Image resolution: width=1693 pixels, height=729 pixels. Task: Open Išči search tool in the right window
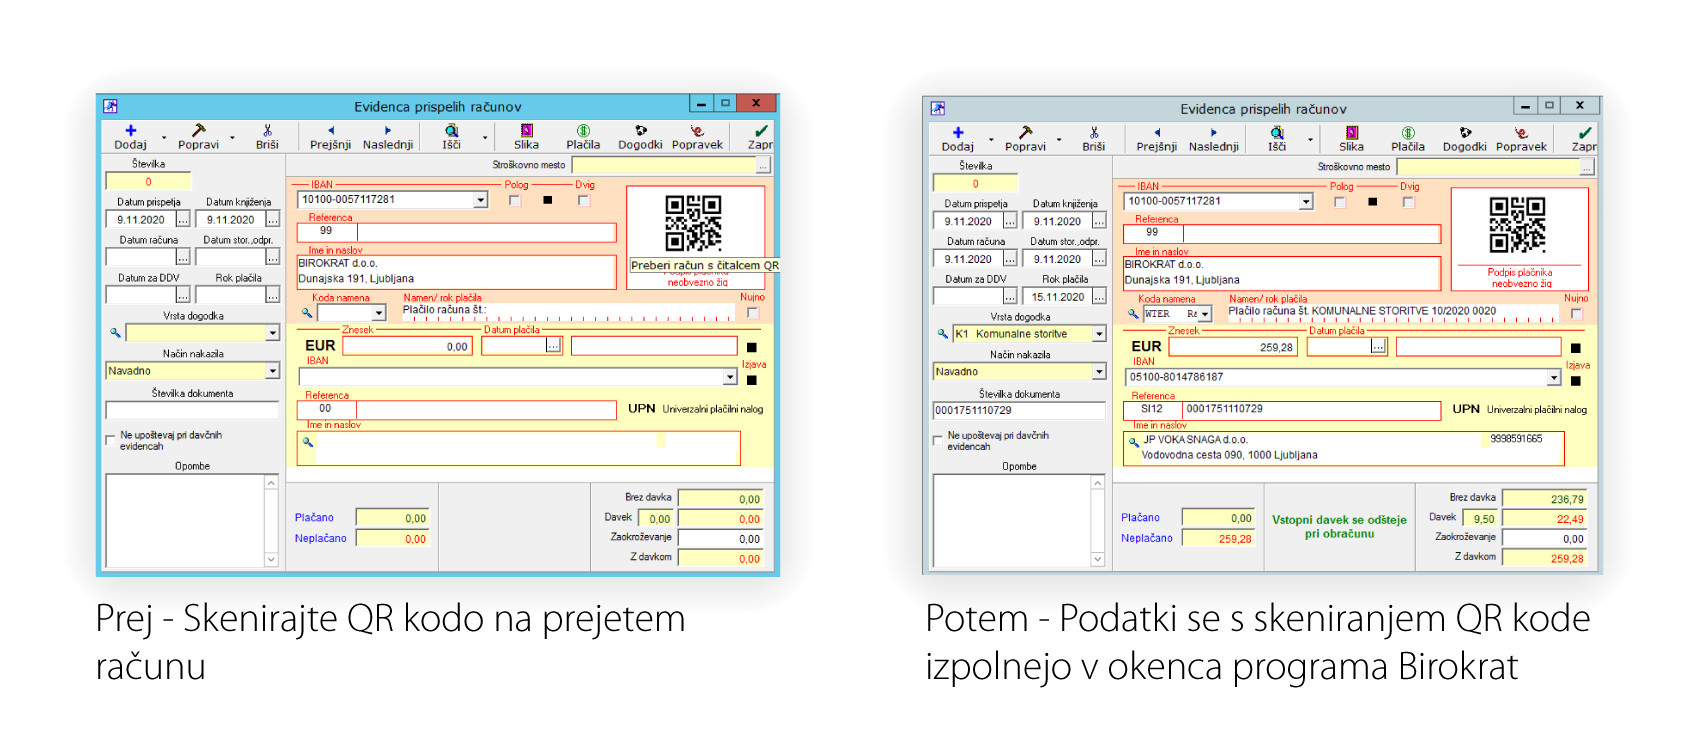(1277, 133)
